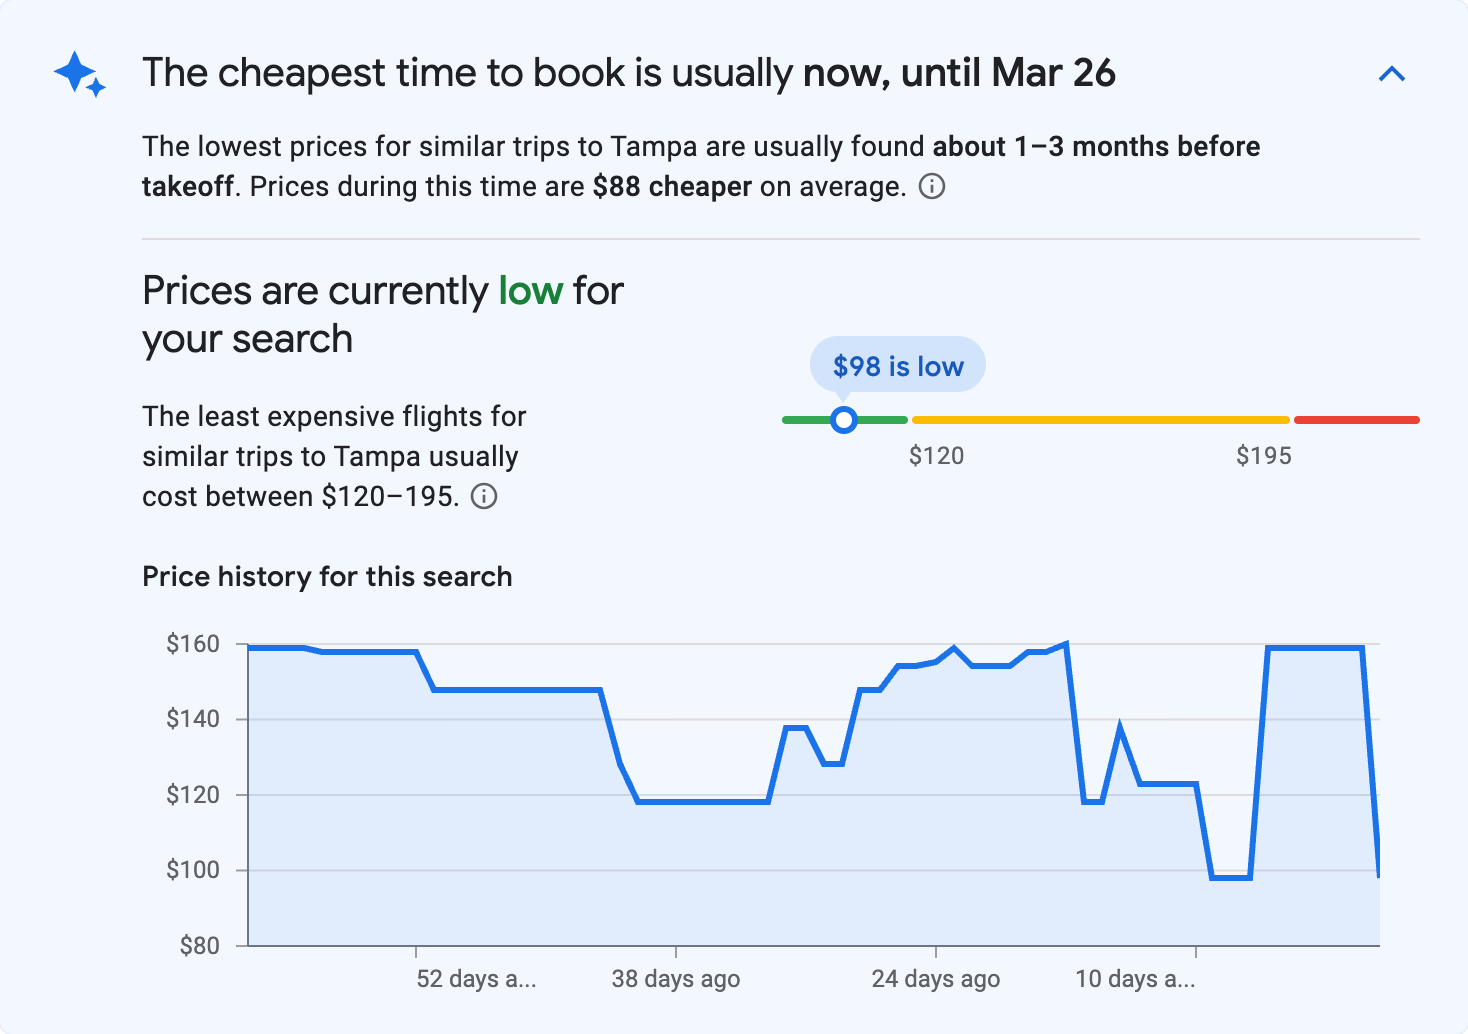Click the 24 days ago axis label
This screenshot has width=1468, height=1034.
[936, 979]
